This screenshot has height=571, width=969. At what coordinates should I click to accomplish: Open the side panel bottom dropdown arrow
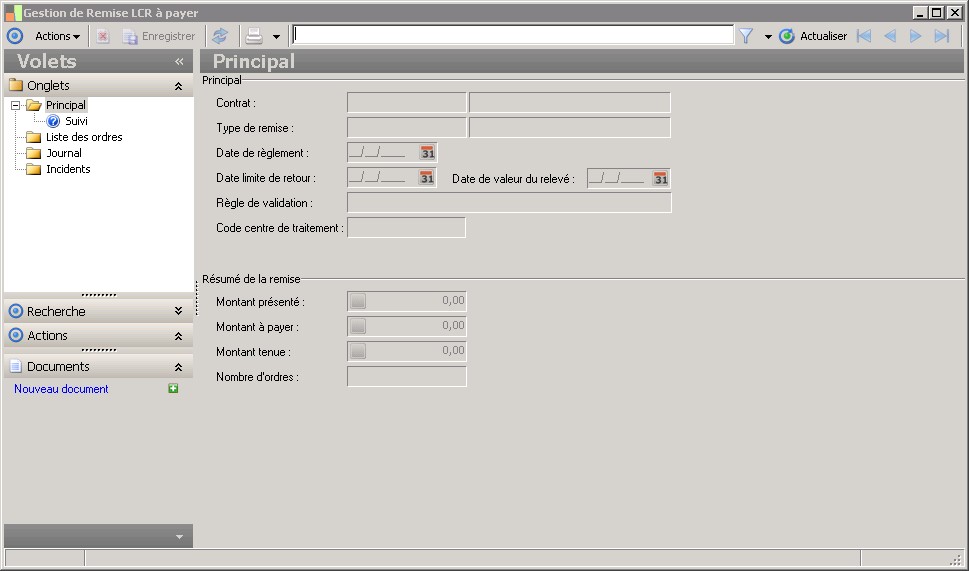click(x=179, y=536)
